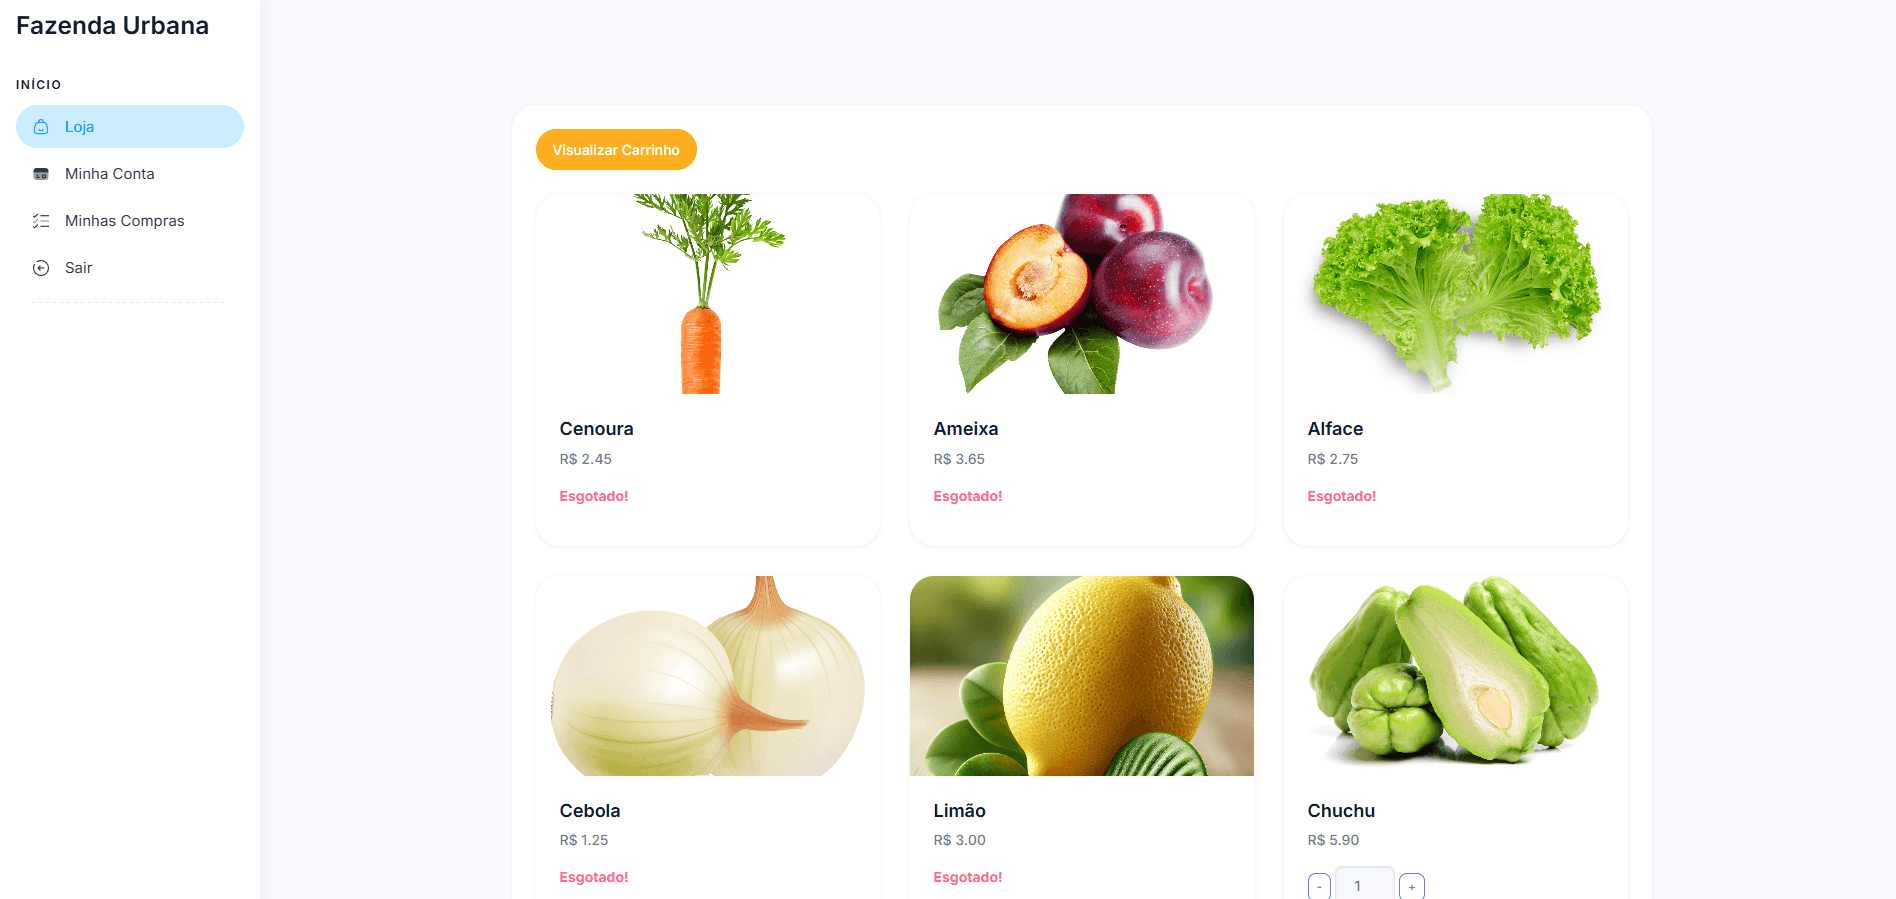The image size is (1896, 899).
Task: Click the Ameixa plum product image
Action: [x=1082, y=294]
